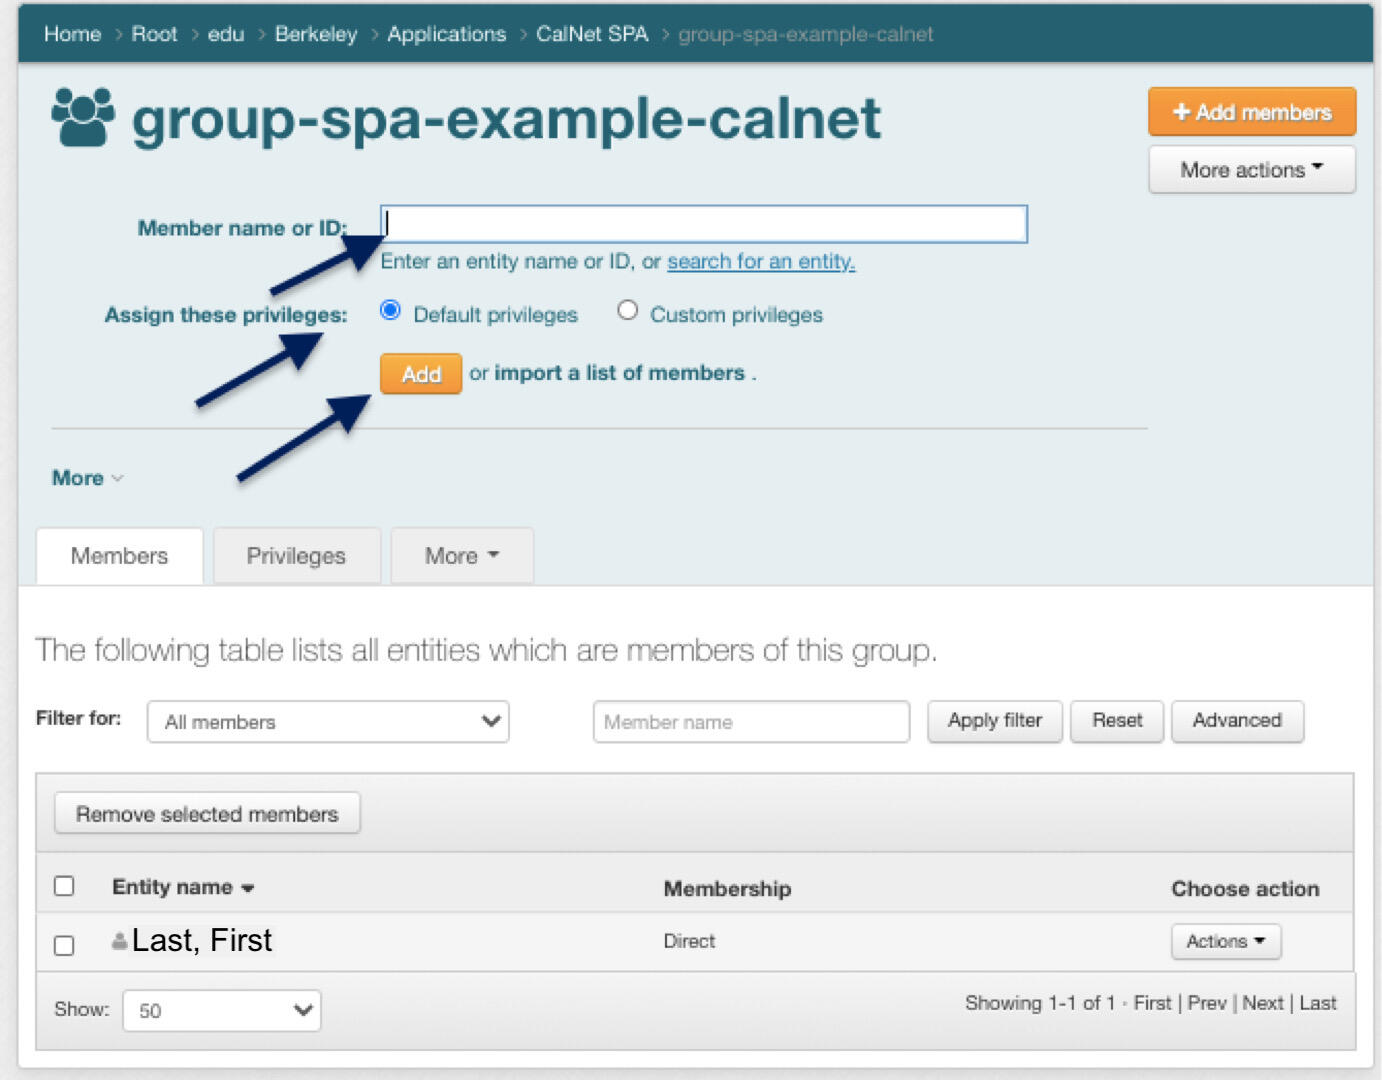Click the Remove selected members button
This screenshot has height=1080, width=1382.
click(206, 813)
